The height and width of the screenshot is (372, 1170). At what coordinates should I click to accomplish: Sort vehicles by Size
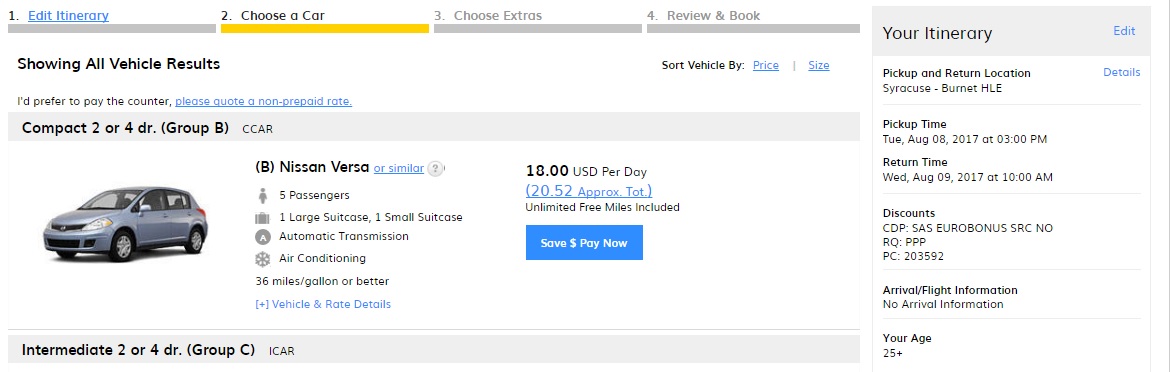click(819, 65)
